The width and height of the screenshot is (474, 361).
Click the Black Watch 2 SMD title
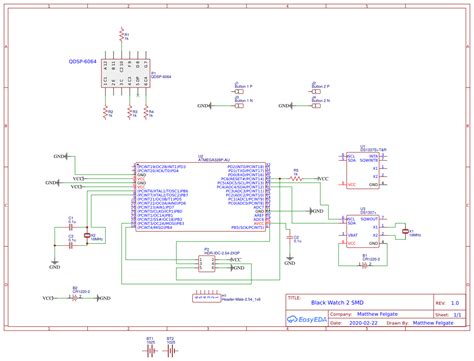pyautogui.click(x=337, y=303)
